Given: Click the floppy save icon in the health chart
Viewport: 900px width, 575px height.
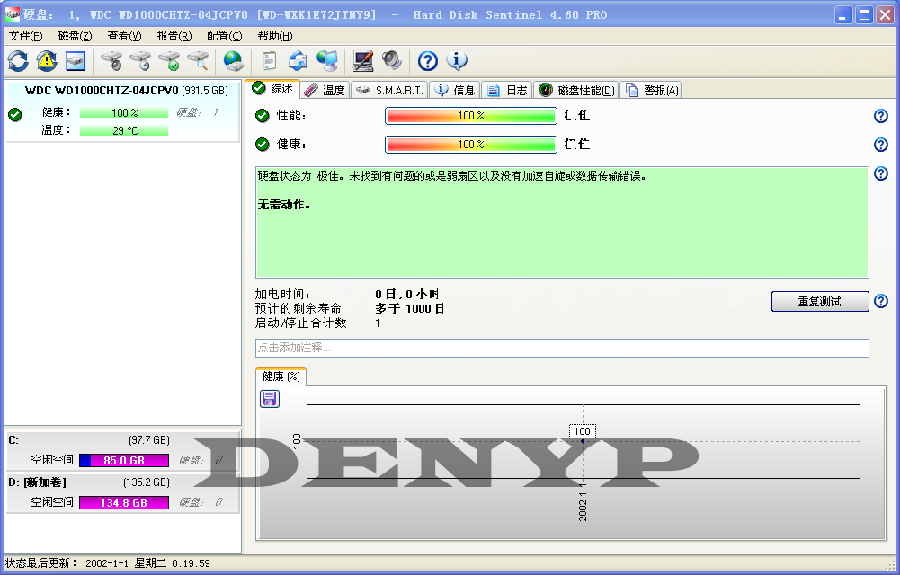Looking at the screenshot, I should [x=270, y=398].
